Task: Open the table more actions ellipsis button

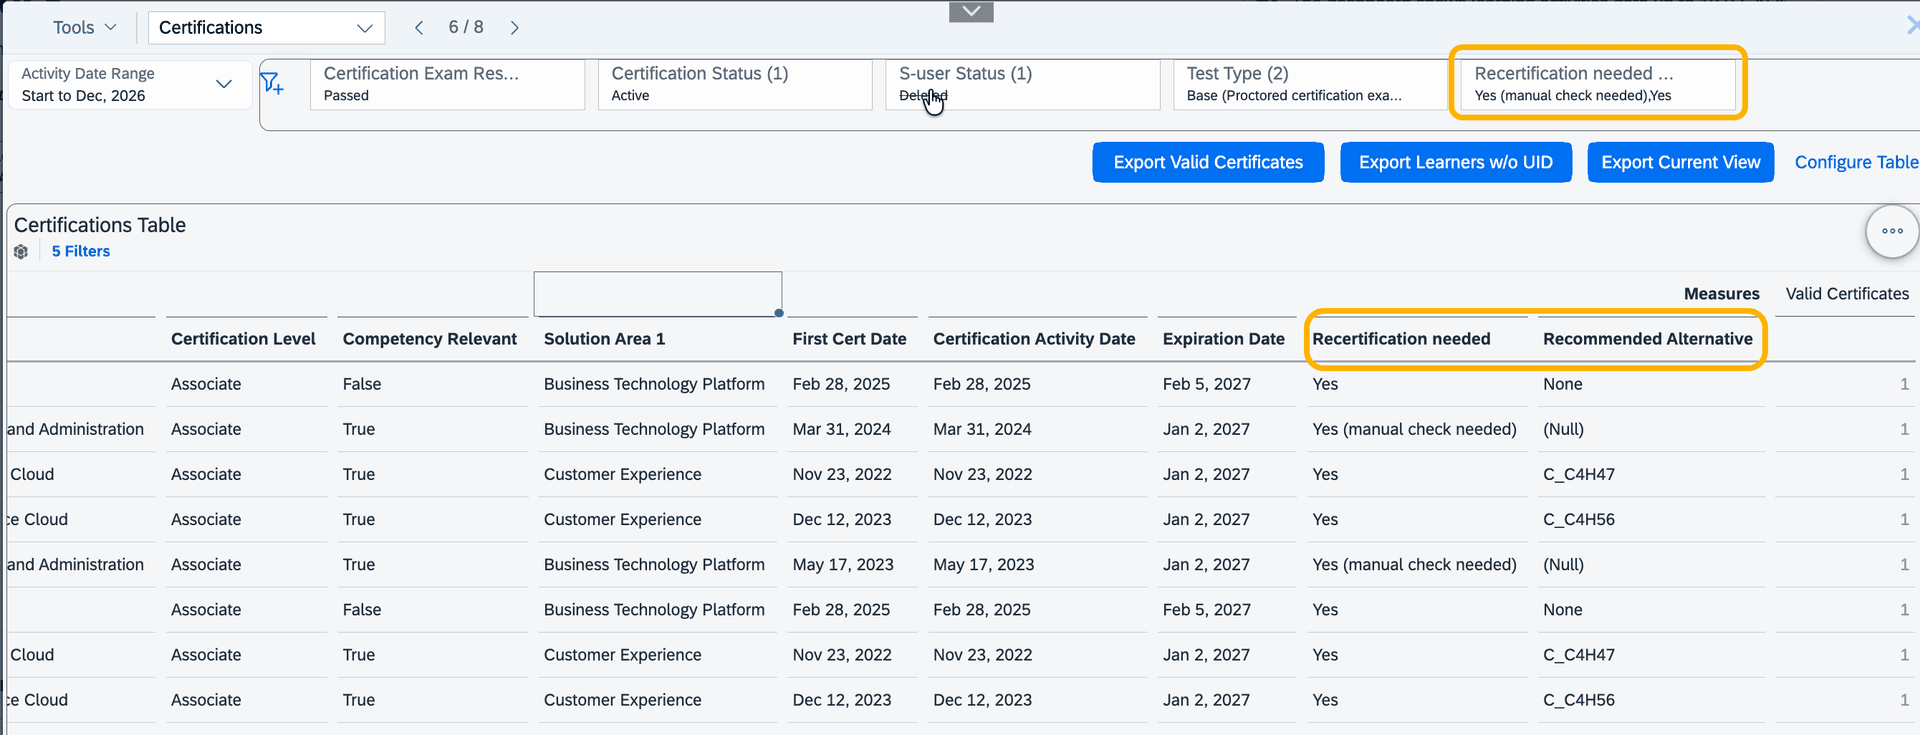Action: coord(1892,231)
